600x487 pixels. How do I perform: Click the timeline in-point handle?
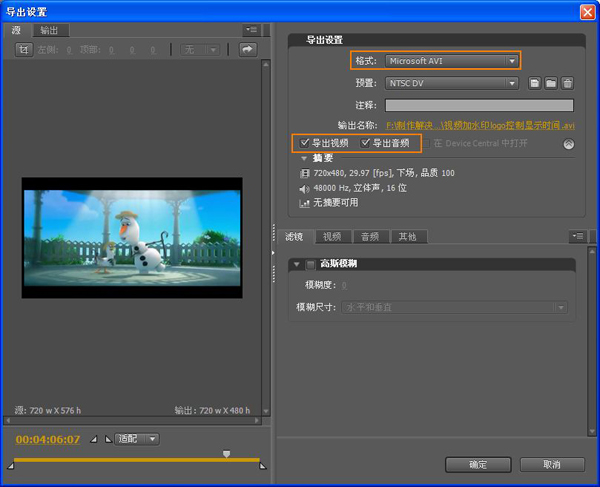point(11,466)
